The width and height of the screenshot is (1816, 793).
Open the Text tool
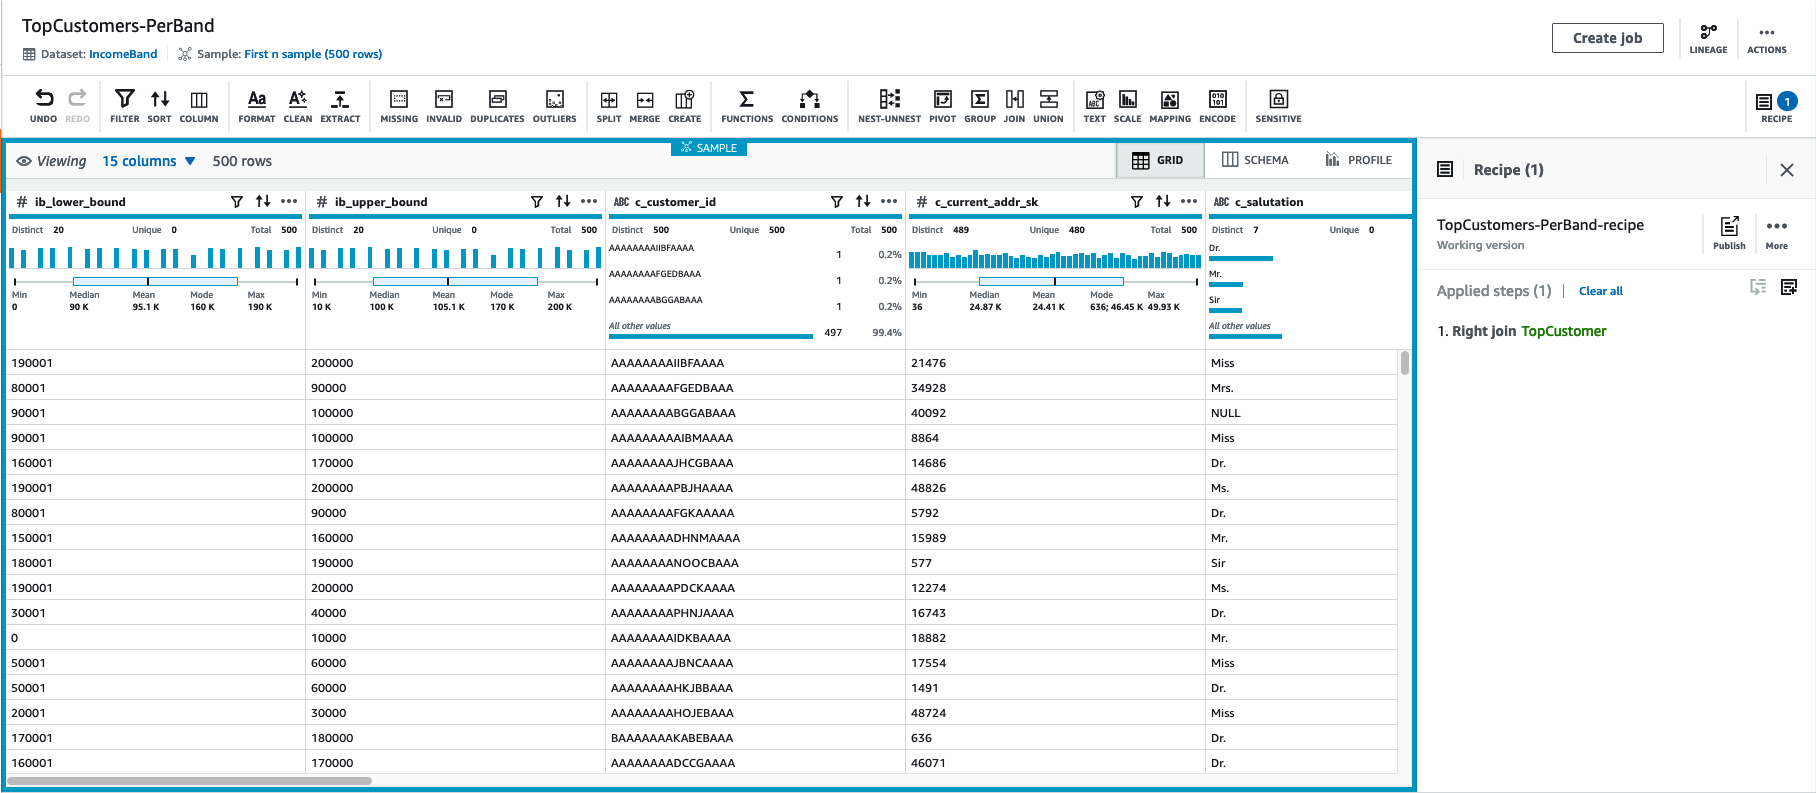coord(1095,105)
